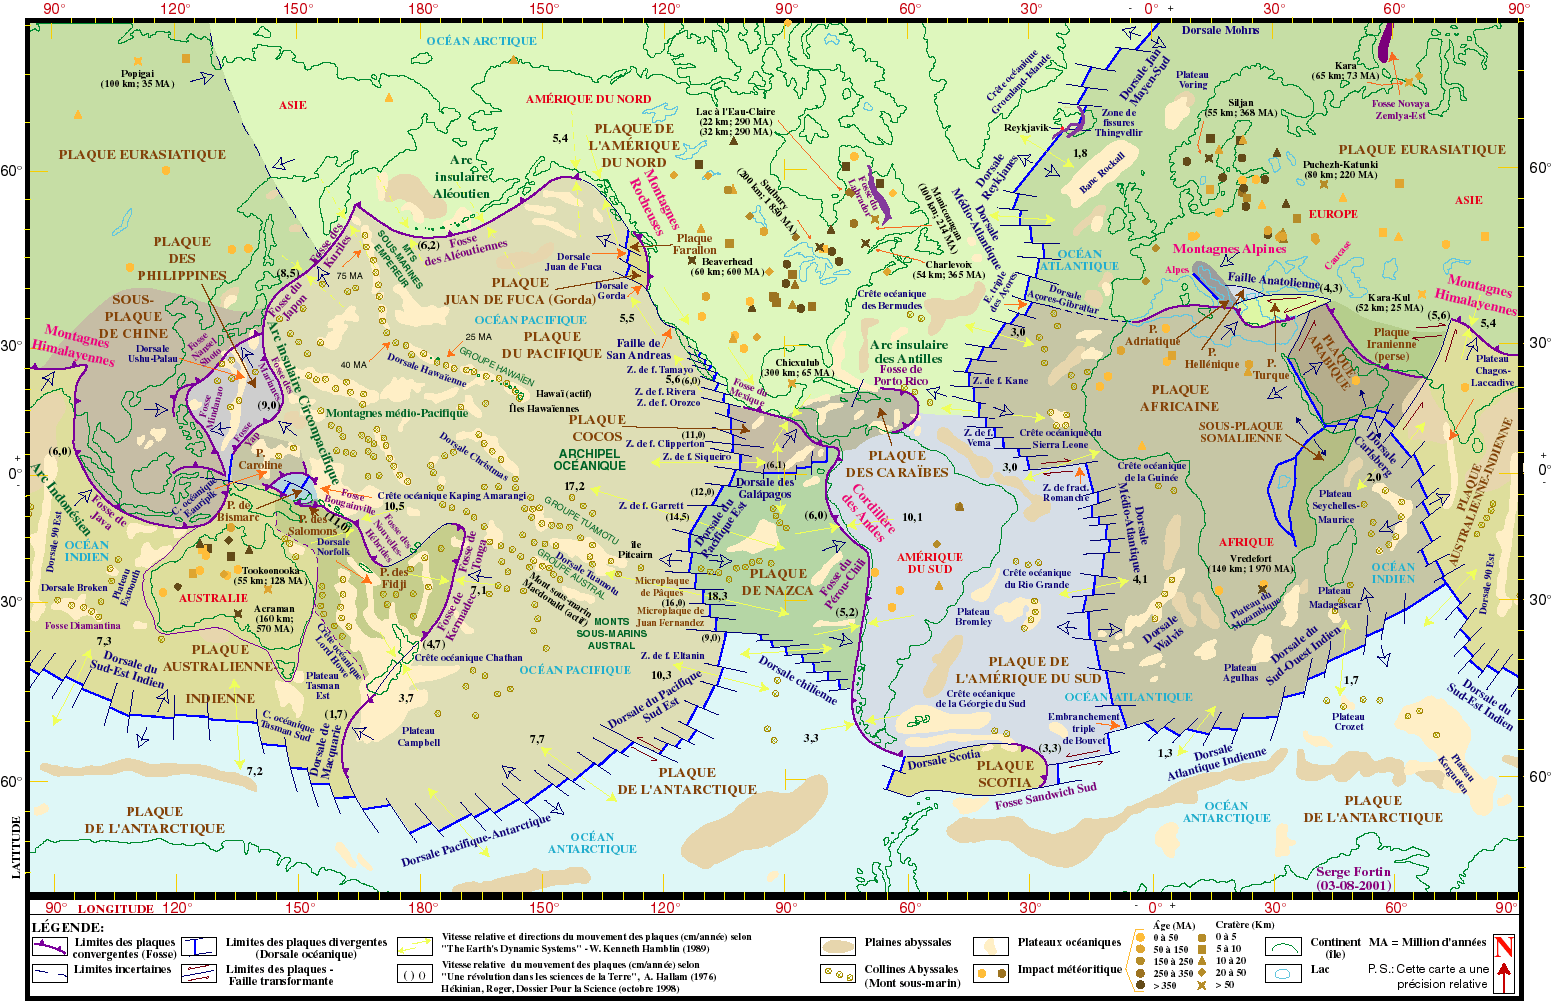Click 'PLAQUE DE L'AMÉRIQUE DU SUD' label

[1029, 670]
